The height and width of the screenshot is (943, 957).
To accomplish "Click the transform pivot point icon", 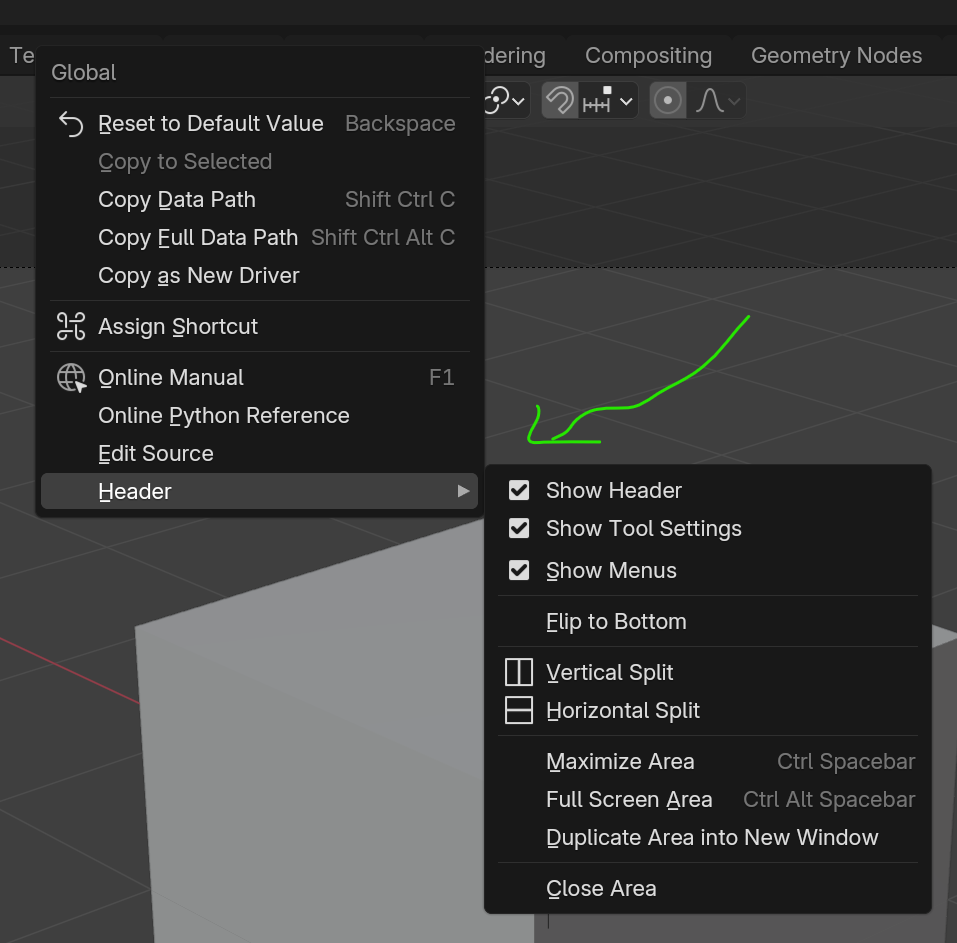I will pos(496,100).
